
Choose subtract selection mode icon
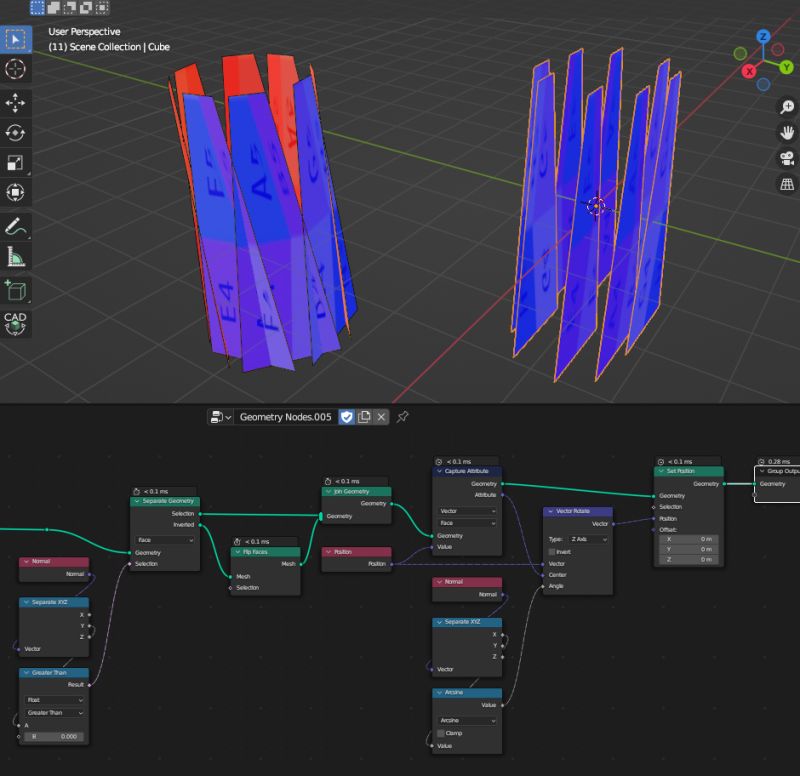[70, 7]
